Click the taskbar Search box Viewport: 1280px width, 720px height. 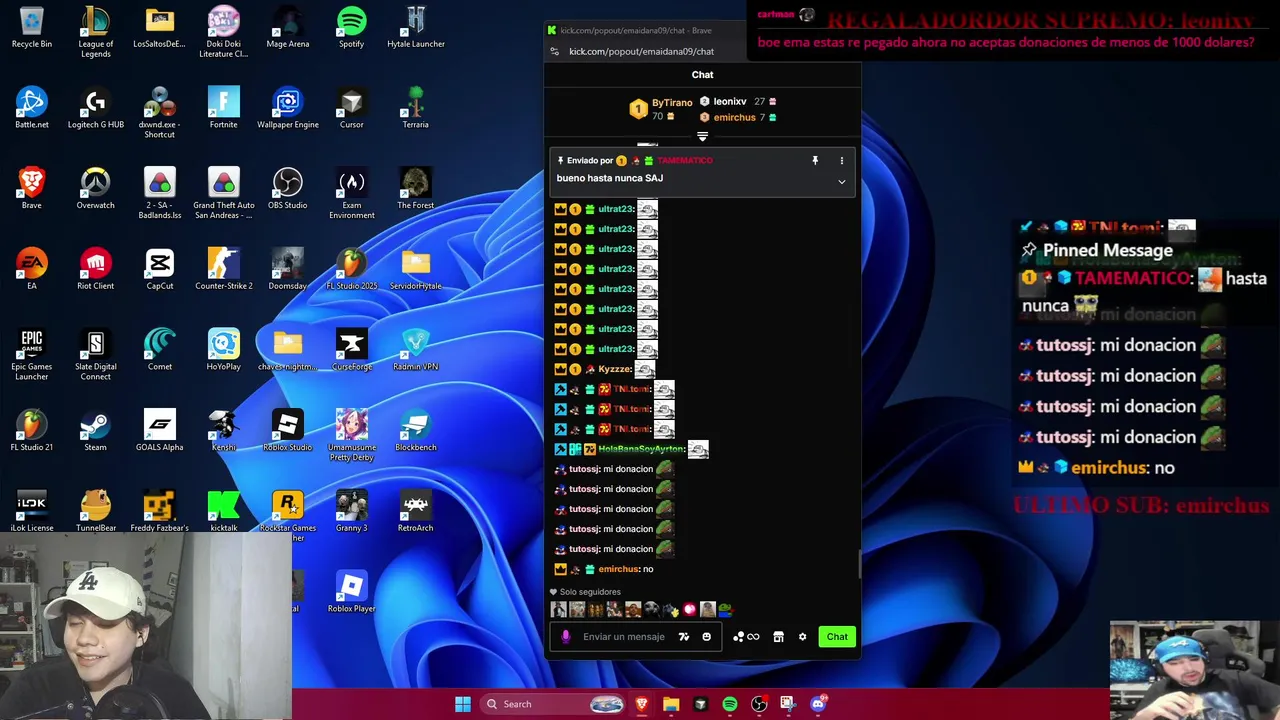pos(553,704)
